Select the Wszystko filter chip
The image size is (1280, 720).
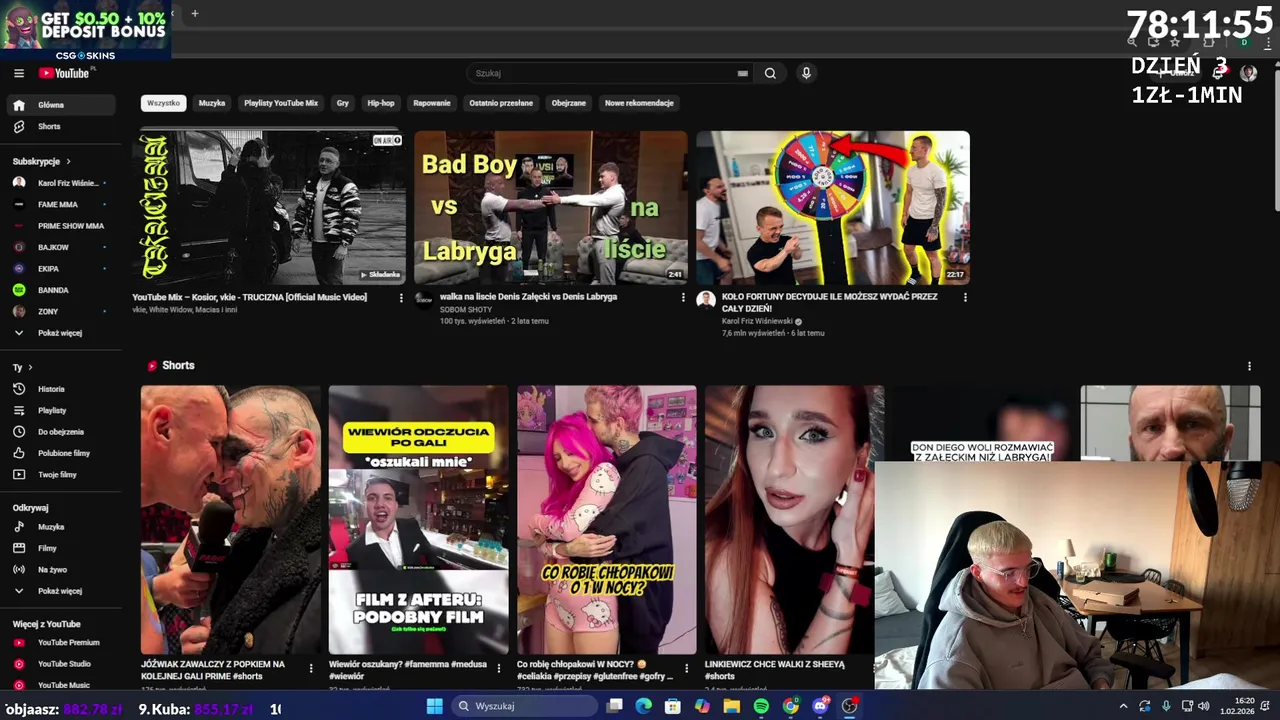tap(163, 103)
